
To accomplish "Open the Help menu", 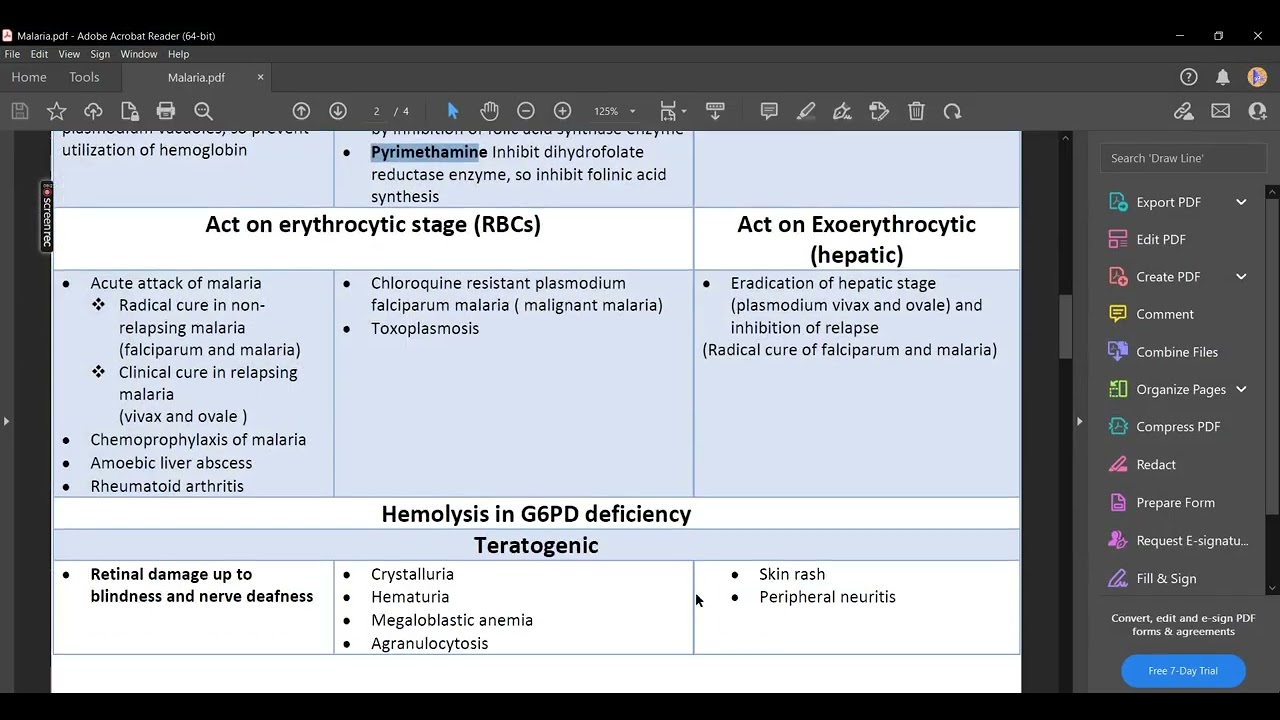I will 178,54.
